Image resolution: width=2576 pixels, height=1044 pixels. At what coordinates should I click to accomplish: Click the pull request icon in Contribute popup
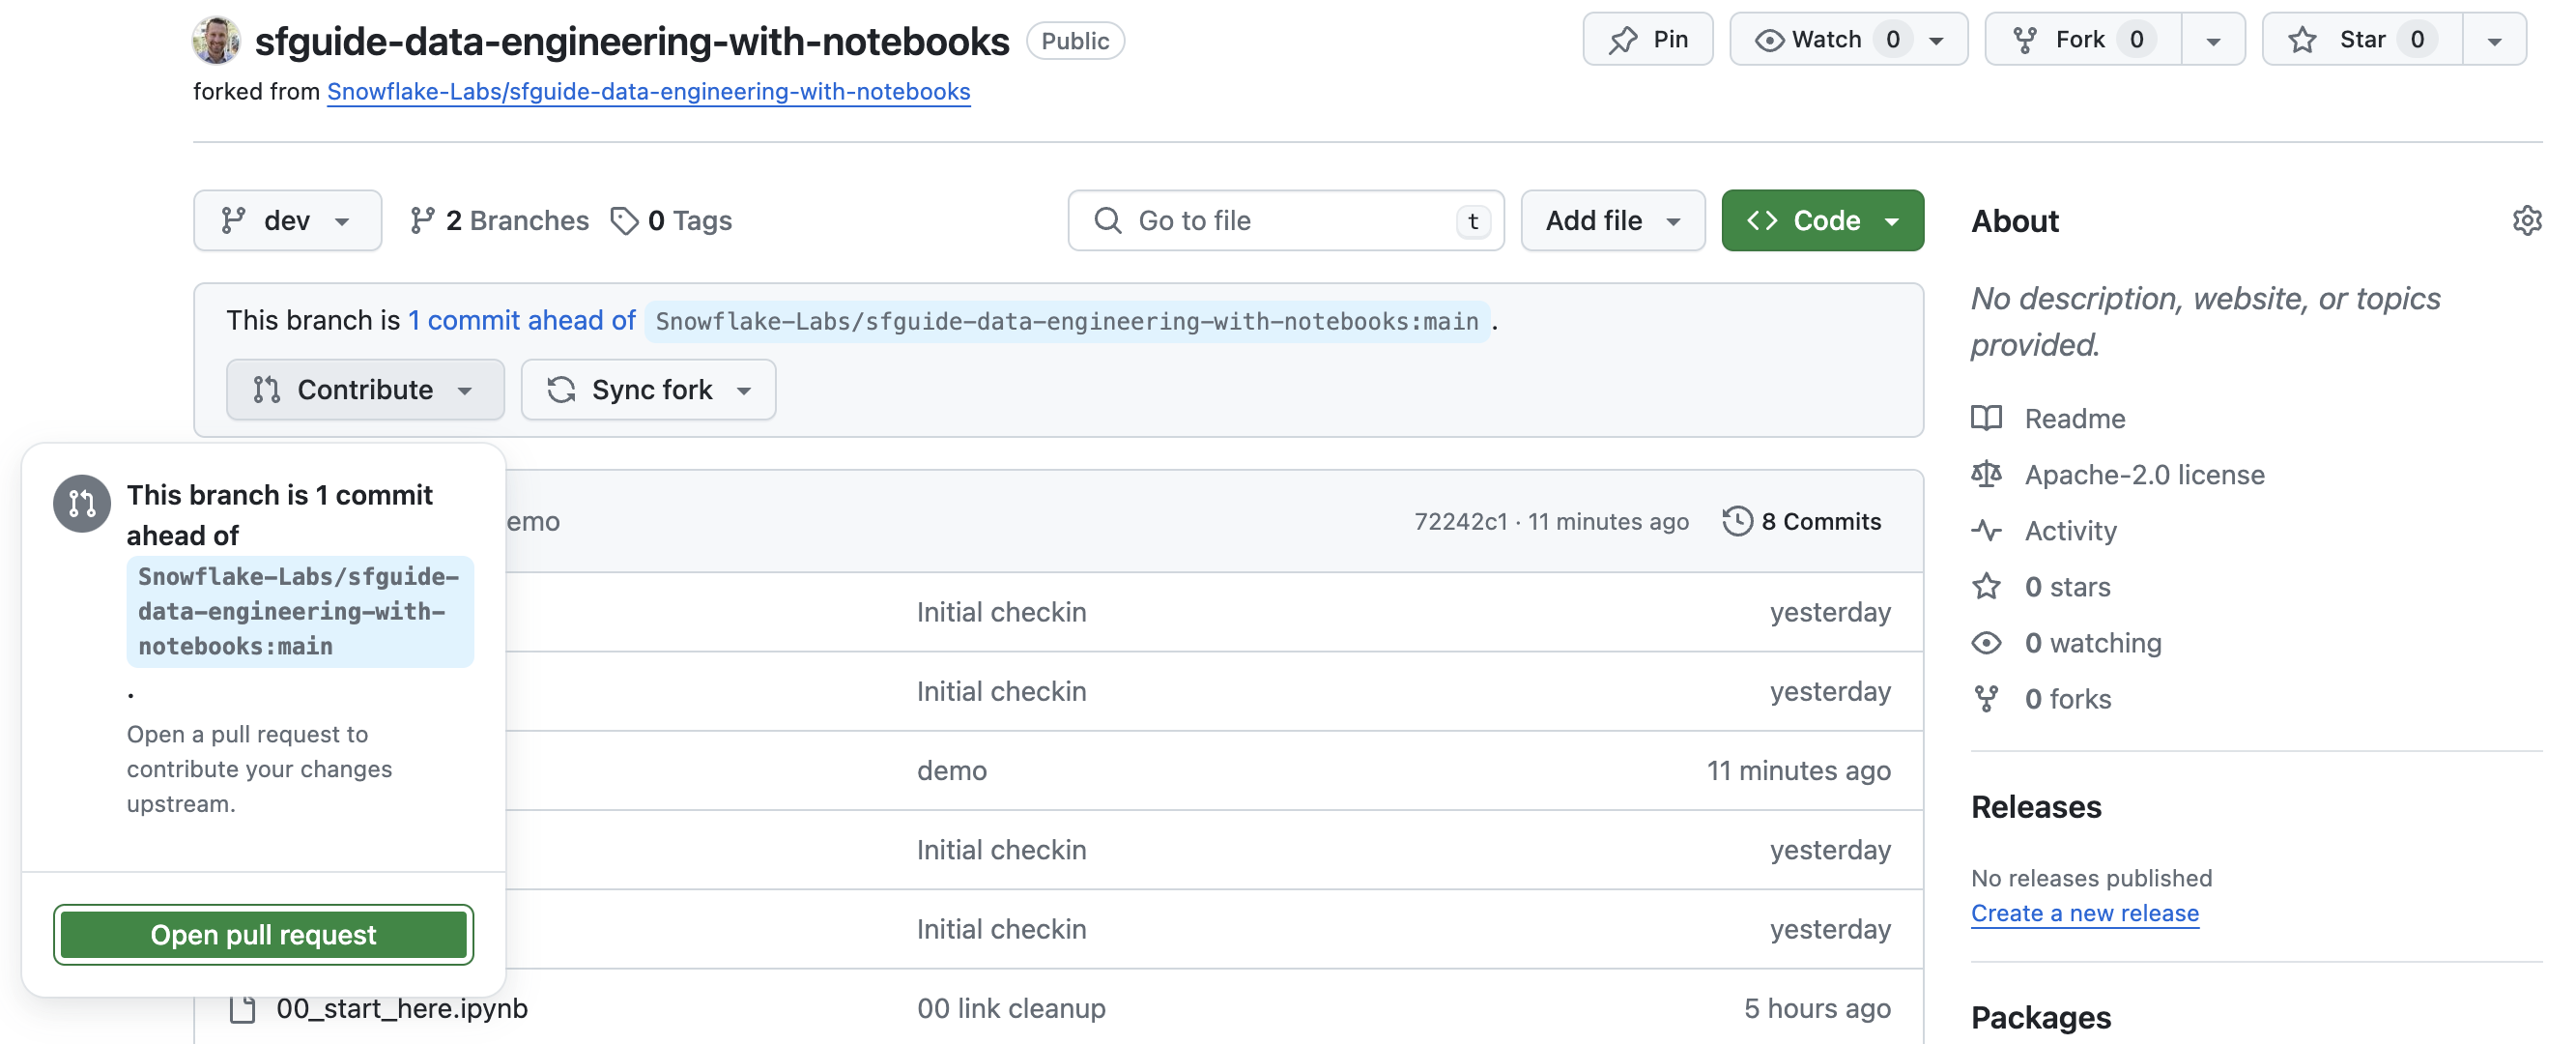point(82,503)
